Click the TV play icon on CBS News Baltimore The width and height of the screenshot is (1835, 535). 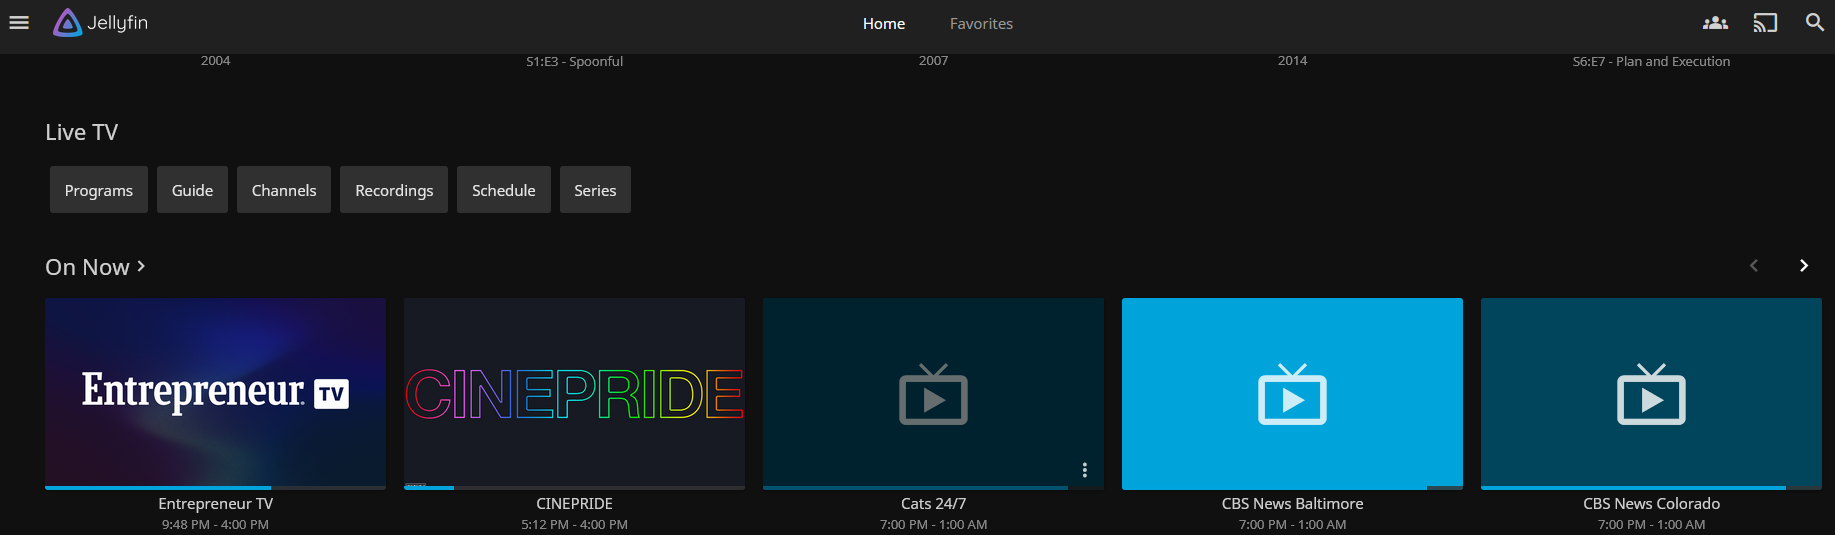[x=1292, y=394]
